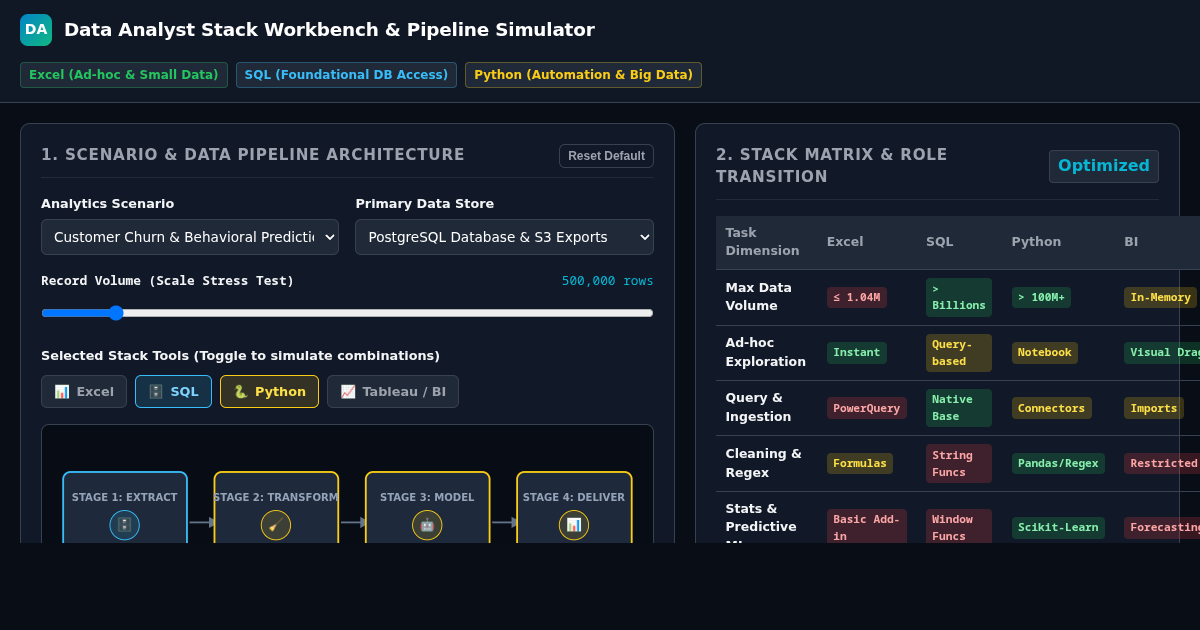
Task: Click the Stage 4: Deliver pipeline box
Action: tap(574, 508)
